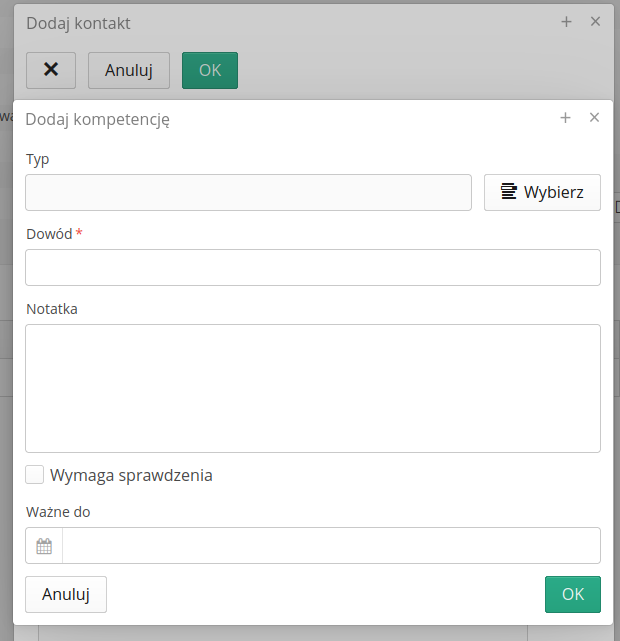Click the Ważne do field label
The image size is (620, 641).
58,512
